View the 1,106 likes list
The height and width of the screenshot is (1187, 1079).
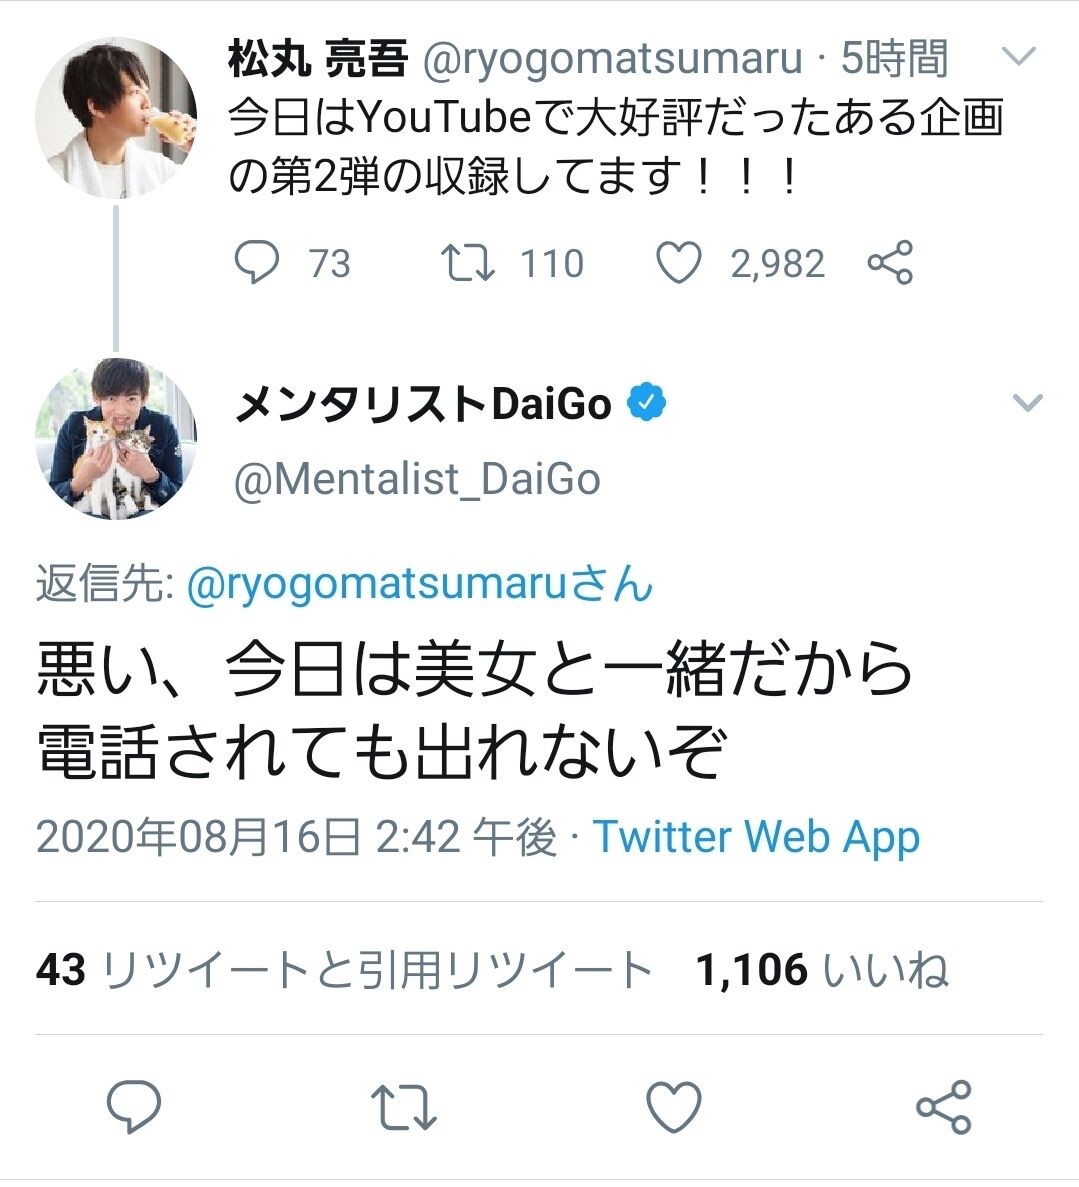pos(822,970)
